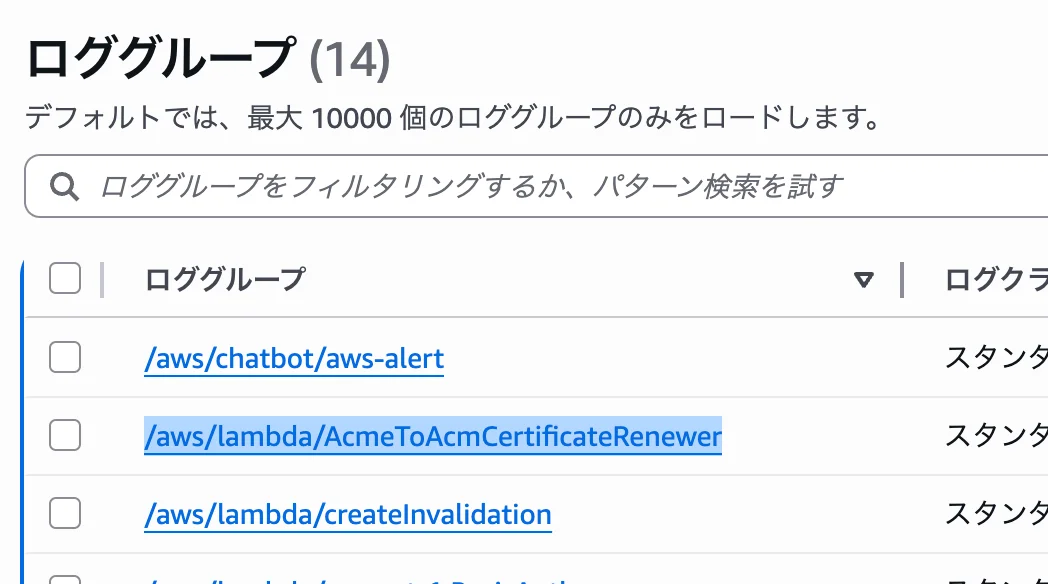Click the スタンダード label in the aws-alert row

pyautogui.click(x=995, y=357)
